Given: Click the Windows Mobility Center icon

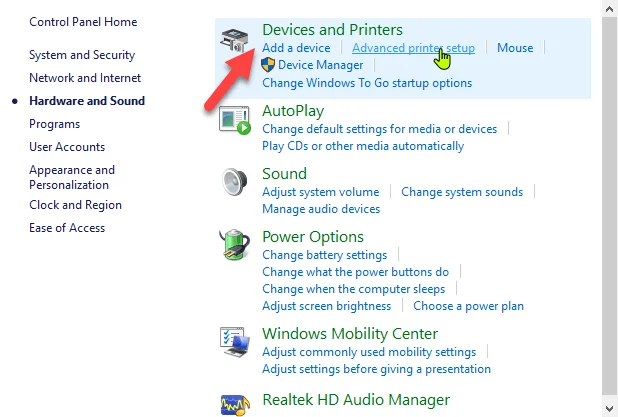Looking at the screenshot, I should coord(235,342).
